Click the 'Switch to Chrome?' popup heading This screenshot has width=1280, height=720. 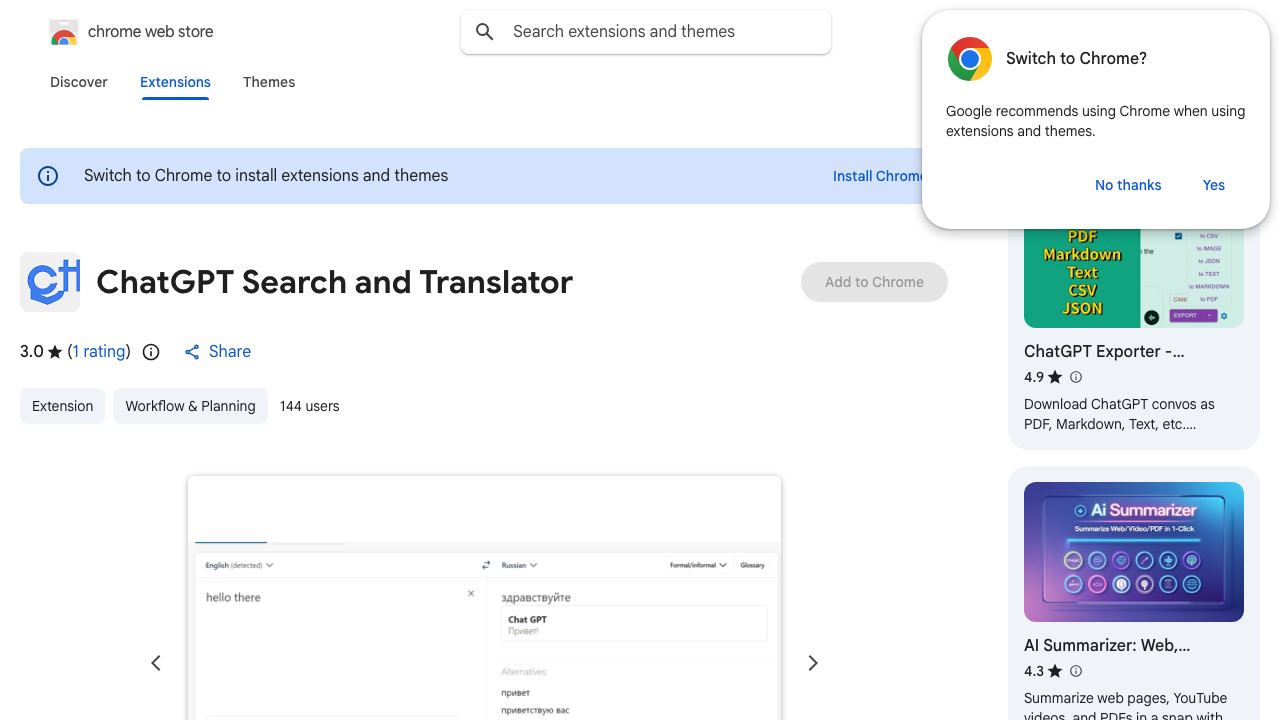tap(1076, 58)
